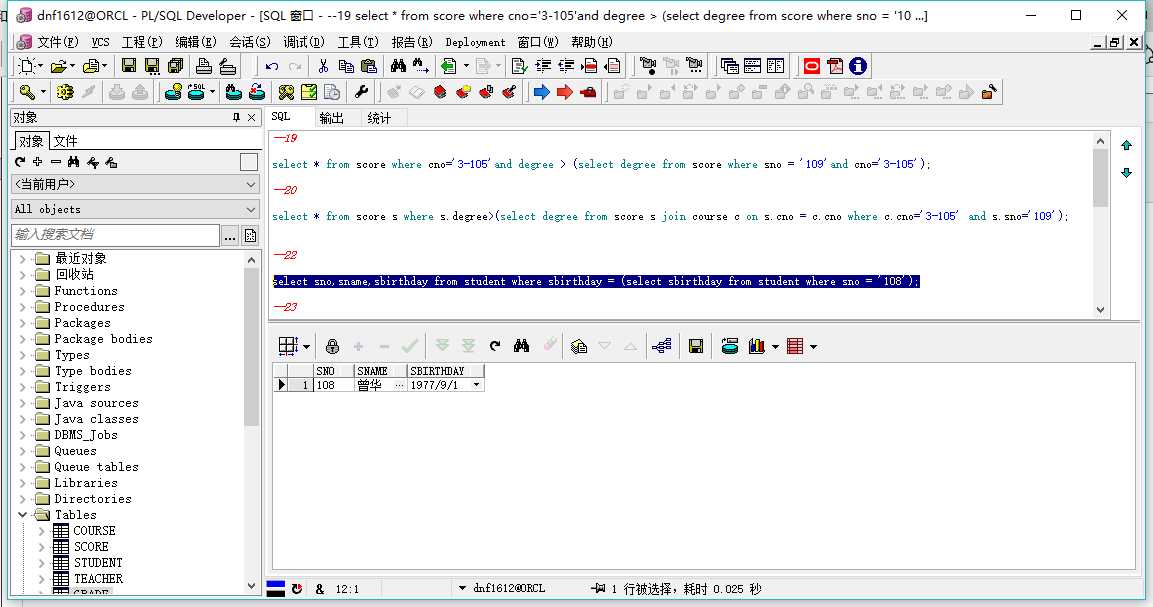The width and height of the screenshot is (1153, 607).
Task: Click the PDF manual icon
Action: pyautogui.click(x=835, y=66)
